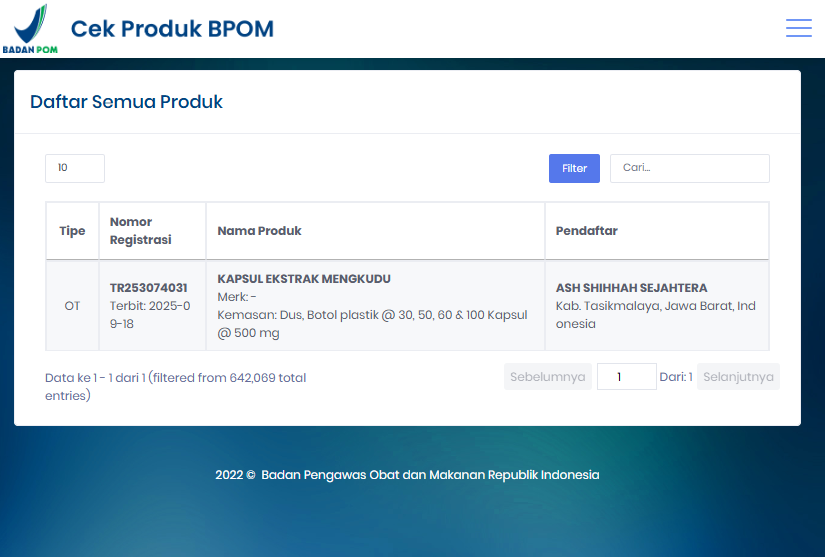Image resolution: width=825 pixels, height=557 pixels.
Task: Click the Kab. Tasikmalaya address text
Action: point(656,315)
